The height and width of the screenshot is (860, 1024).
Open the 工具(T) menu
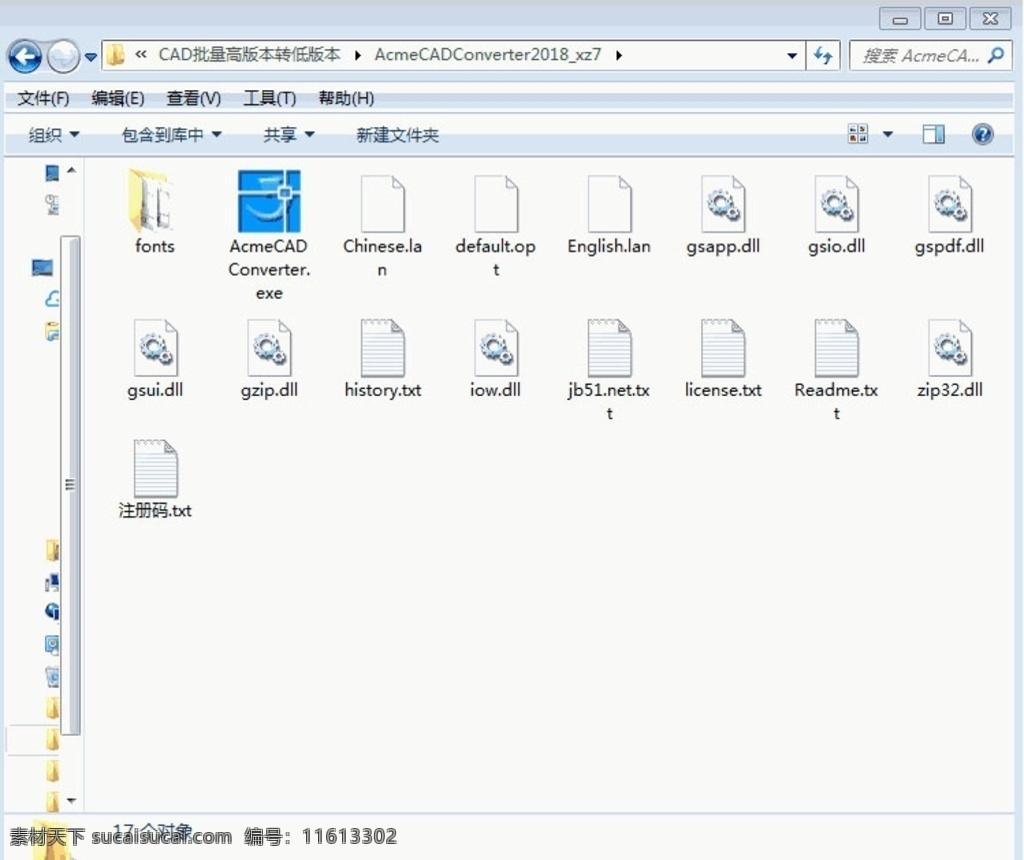point(270,99)
